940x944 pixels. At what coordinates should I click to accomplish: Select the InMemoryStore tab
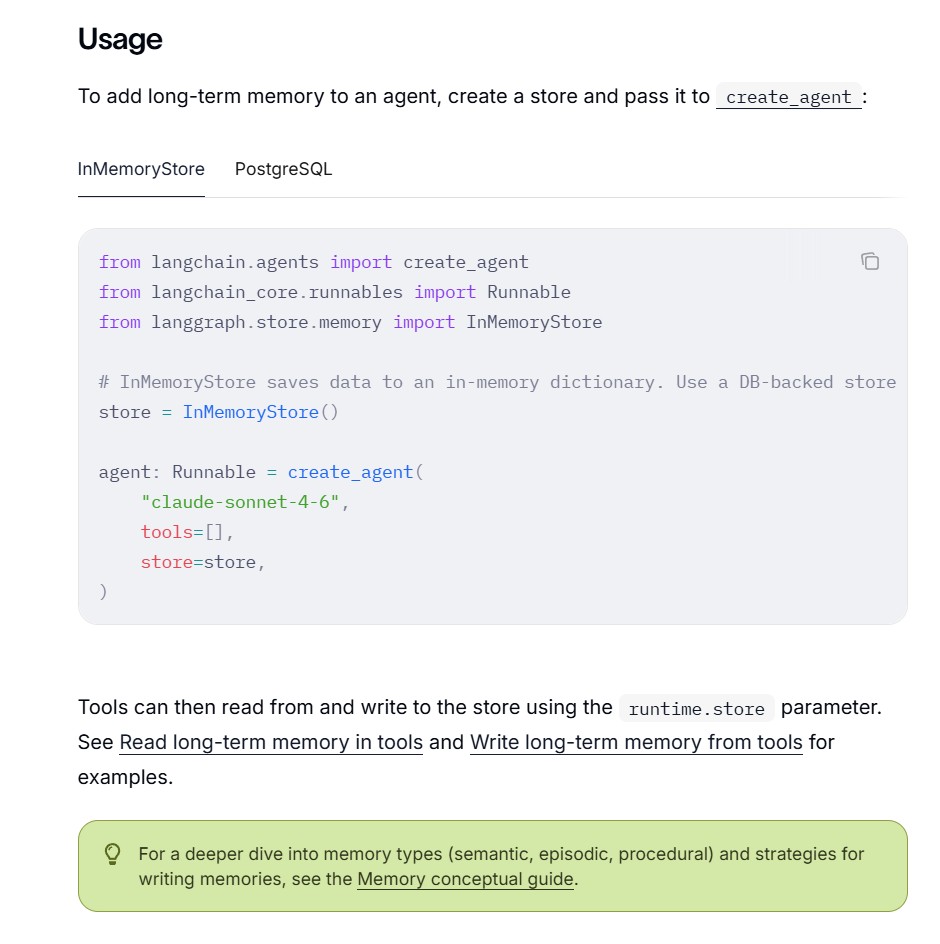pyautogui.click(x=141, y=169)
